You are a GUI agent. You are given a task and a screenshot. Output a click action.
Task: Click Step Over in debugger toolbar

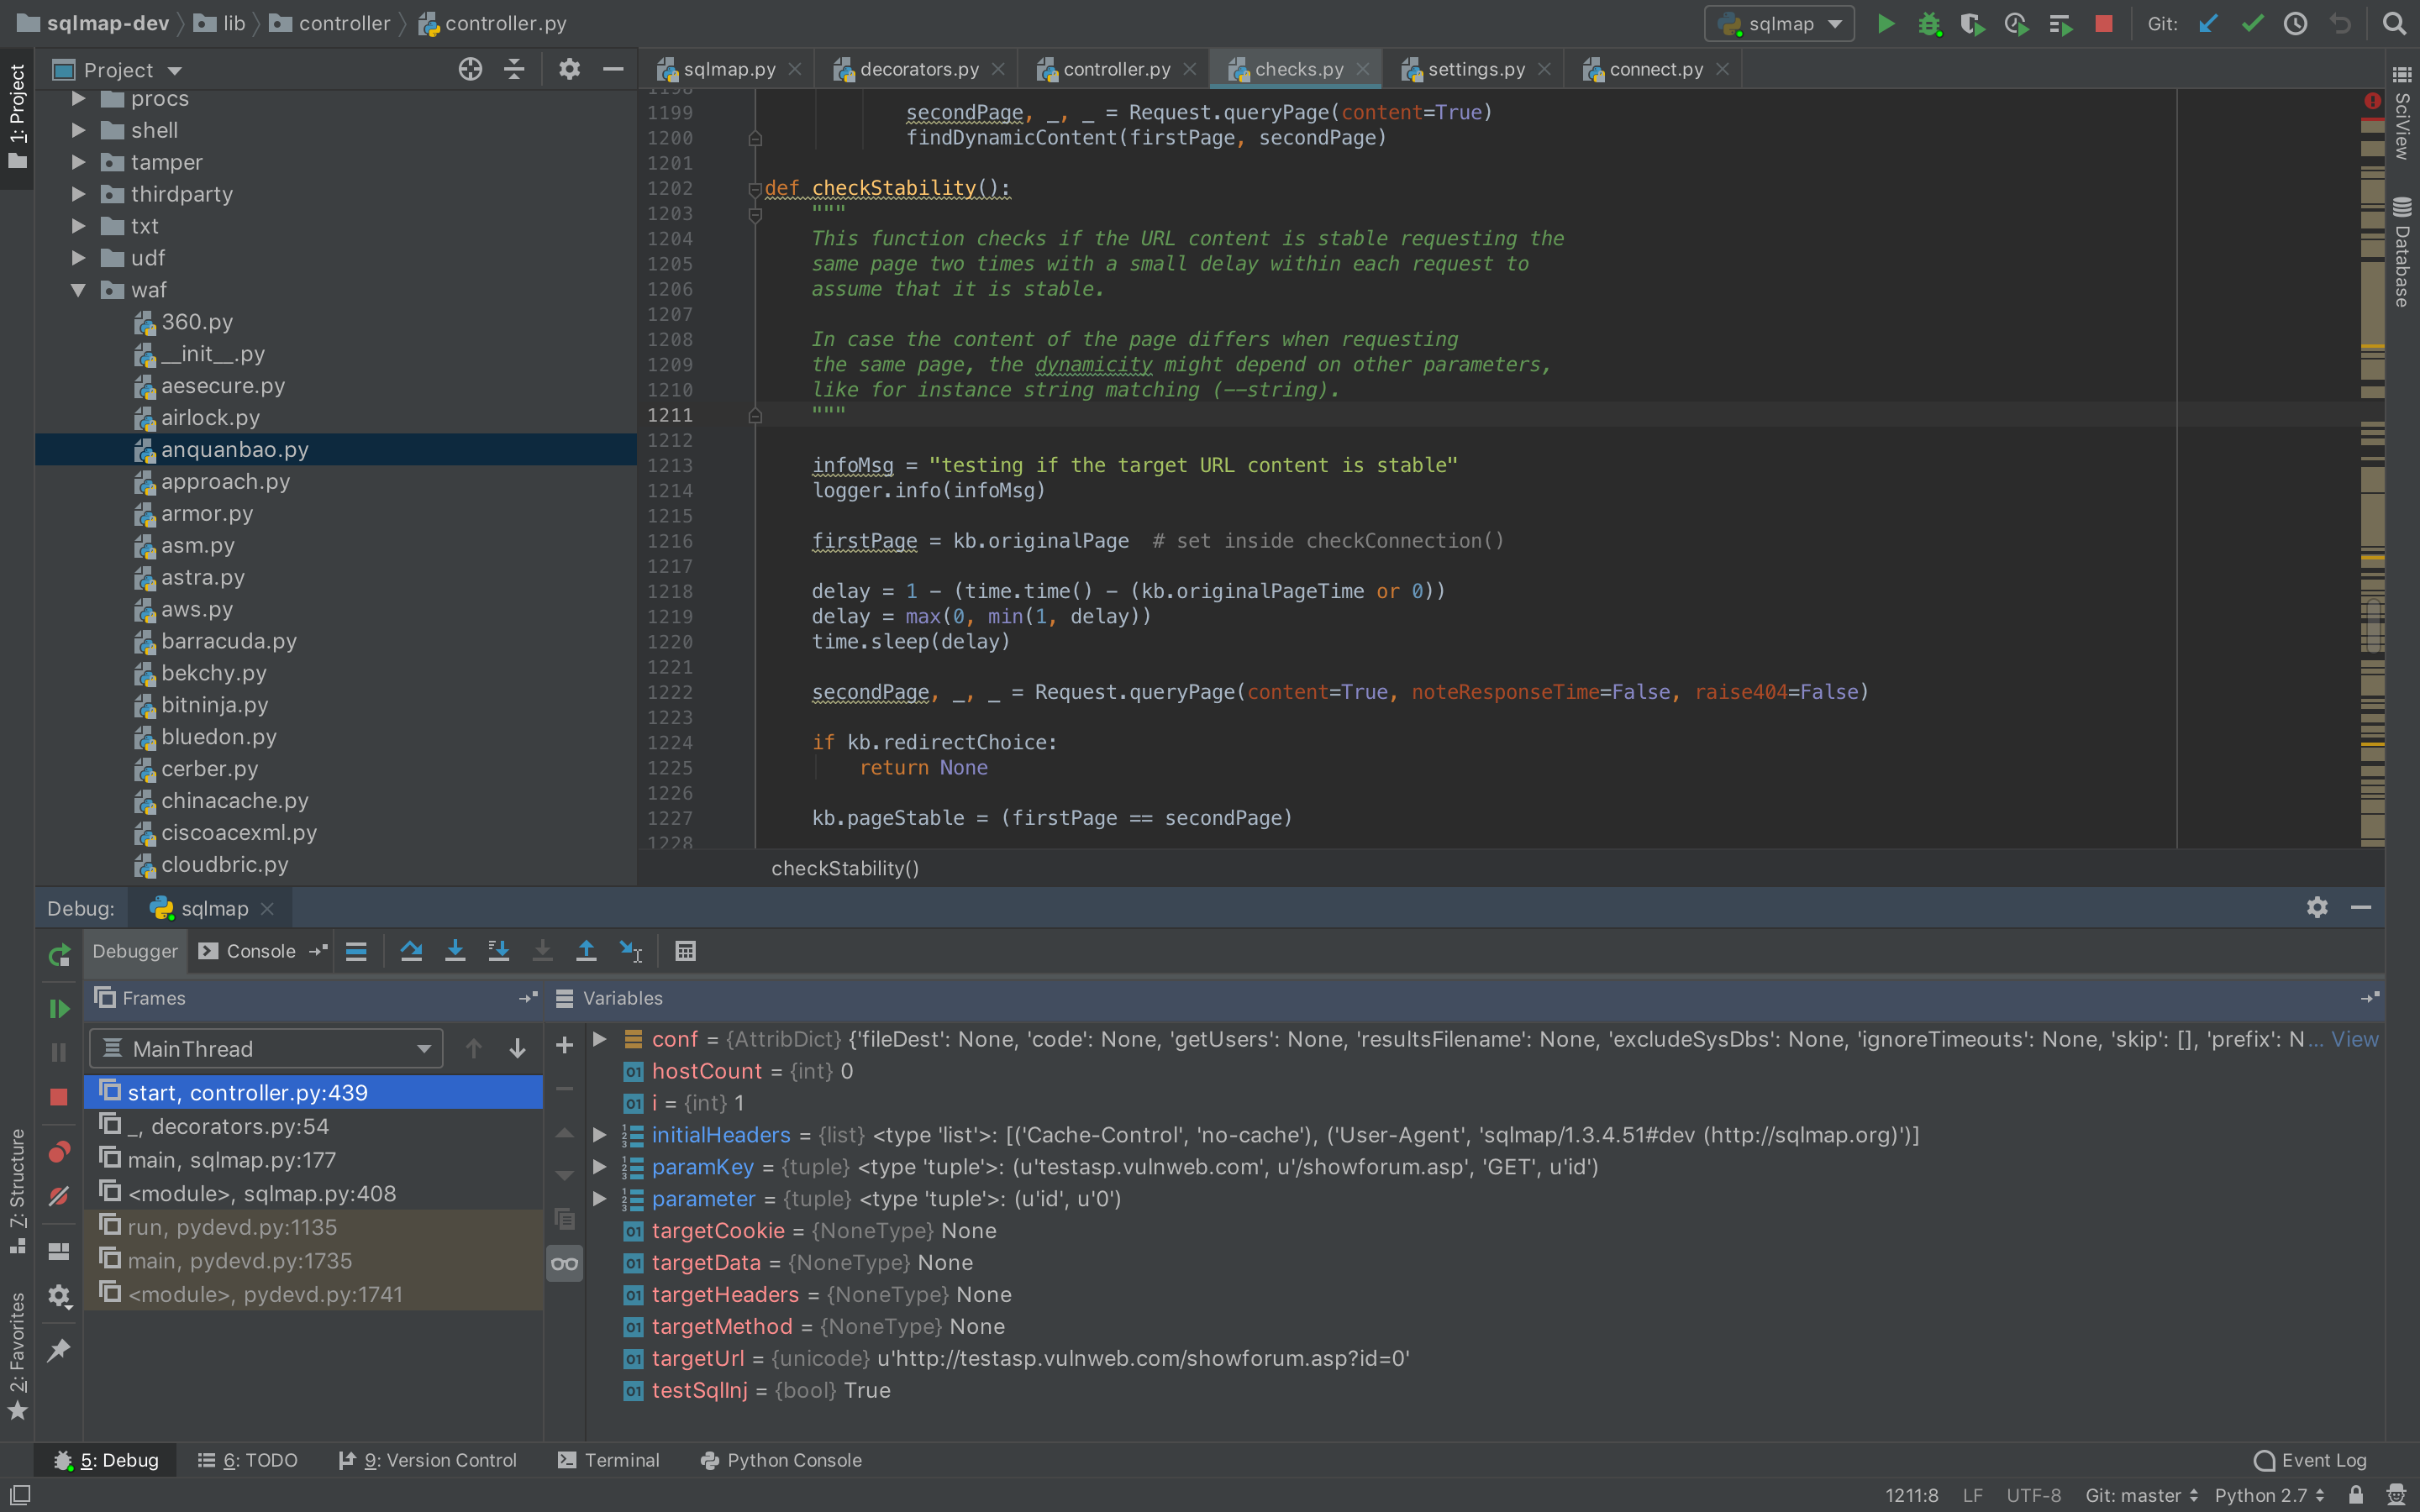(x=411, y=951)
